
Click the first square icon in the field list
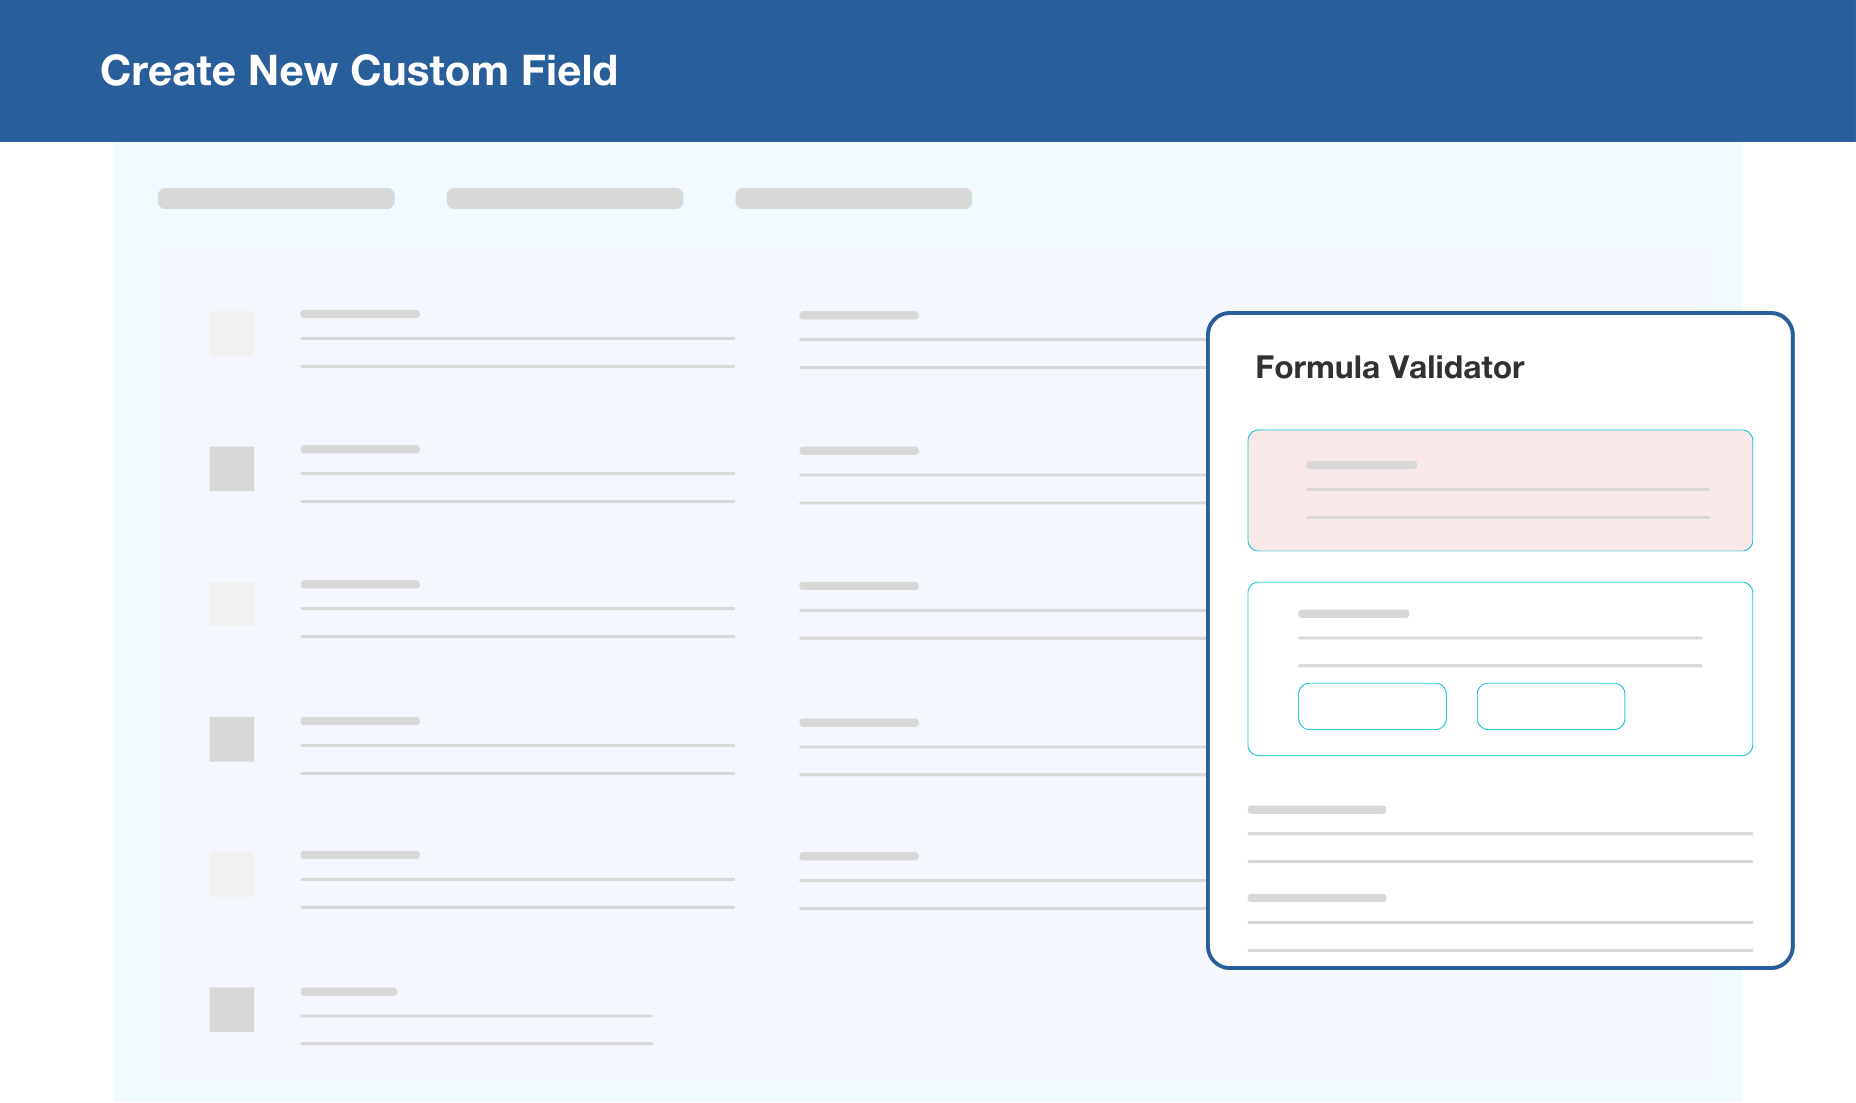click(x=231, y=333)
